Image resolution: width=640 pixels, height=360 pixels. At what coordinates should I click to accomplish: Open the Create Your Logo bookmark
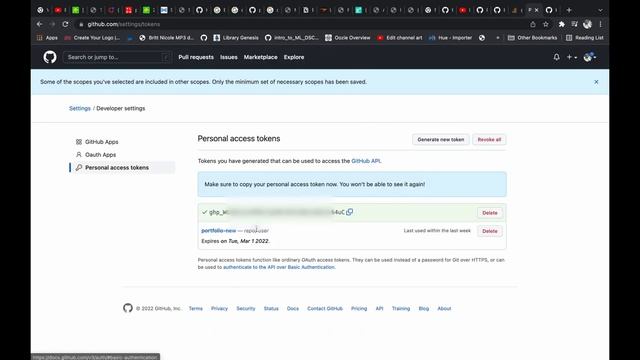click(92, 38)
